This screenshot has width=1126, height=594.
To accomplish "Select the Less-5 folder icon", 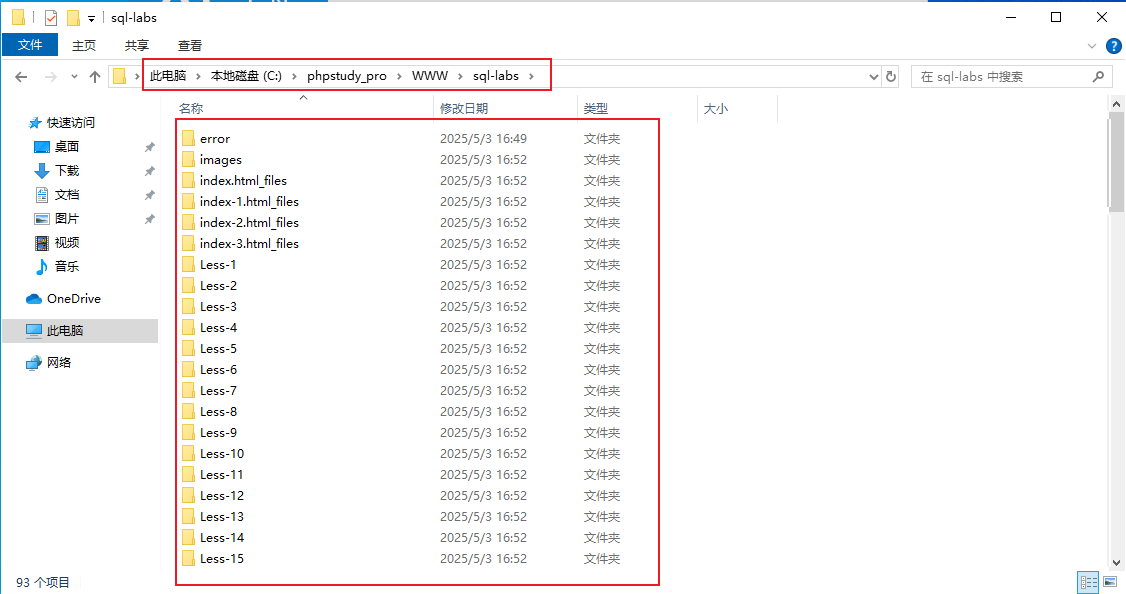I will pos(188,348).
